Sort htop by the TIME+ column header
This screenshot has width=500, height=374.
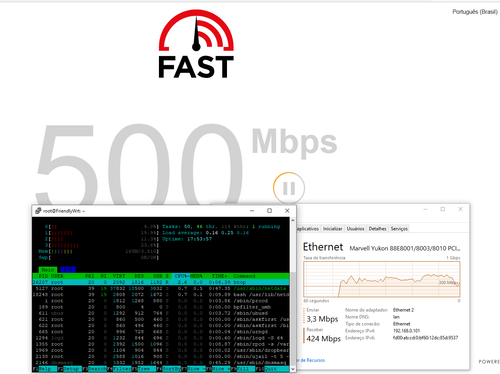(x=219, y=276)
